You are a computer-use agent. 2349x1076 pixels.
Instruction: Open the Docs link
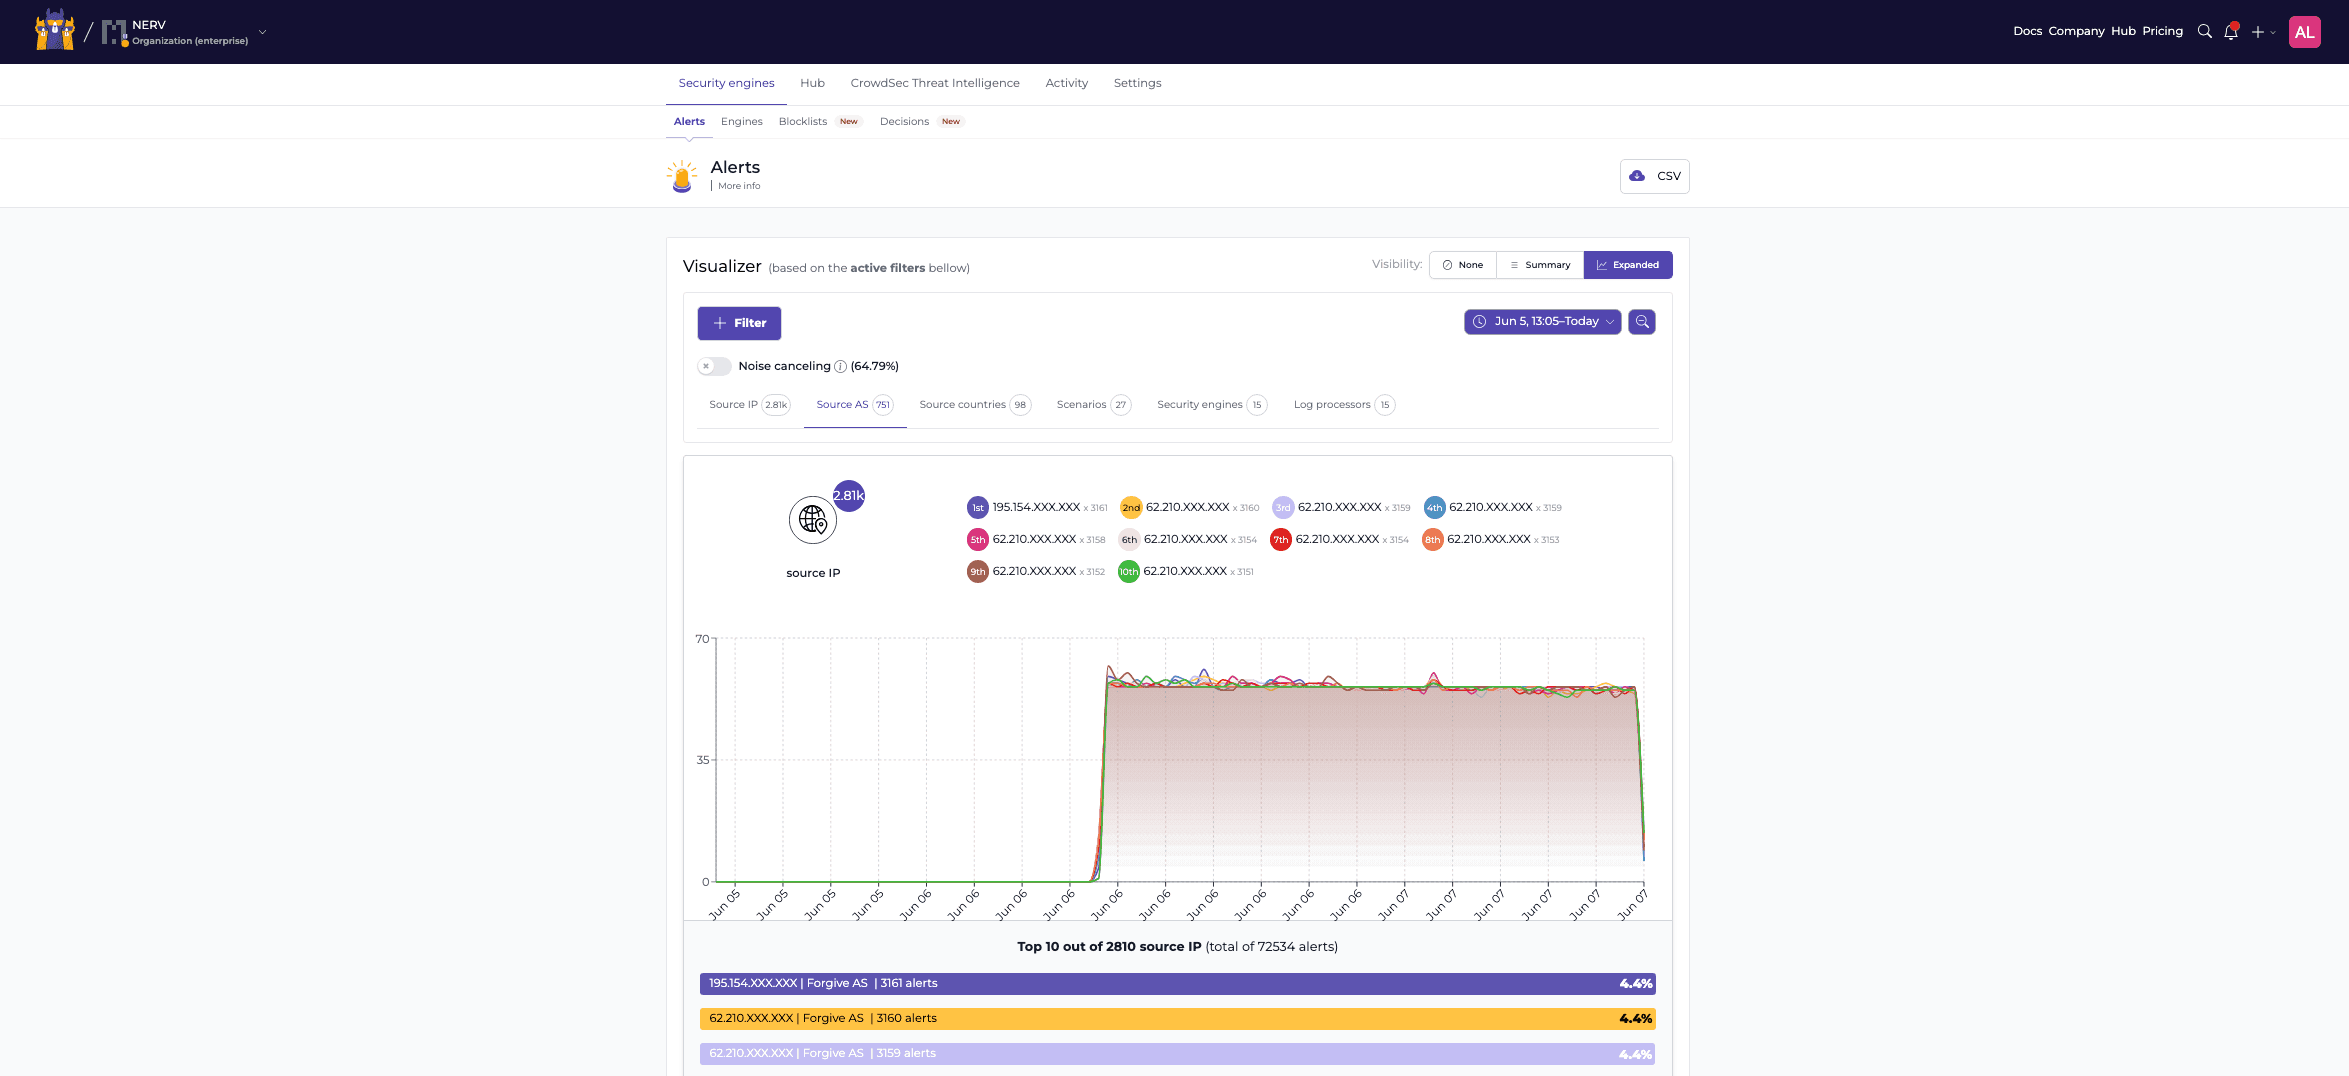(x=2027, y=31)
